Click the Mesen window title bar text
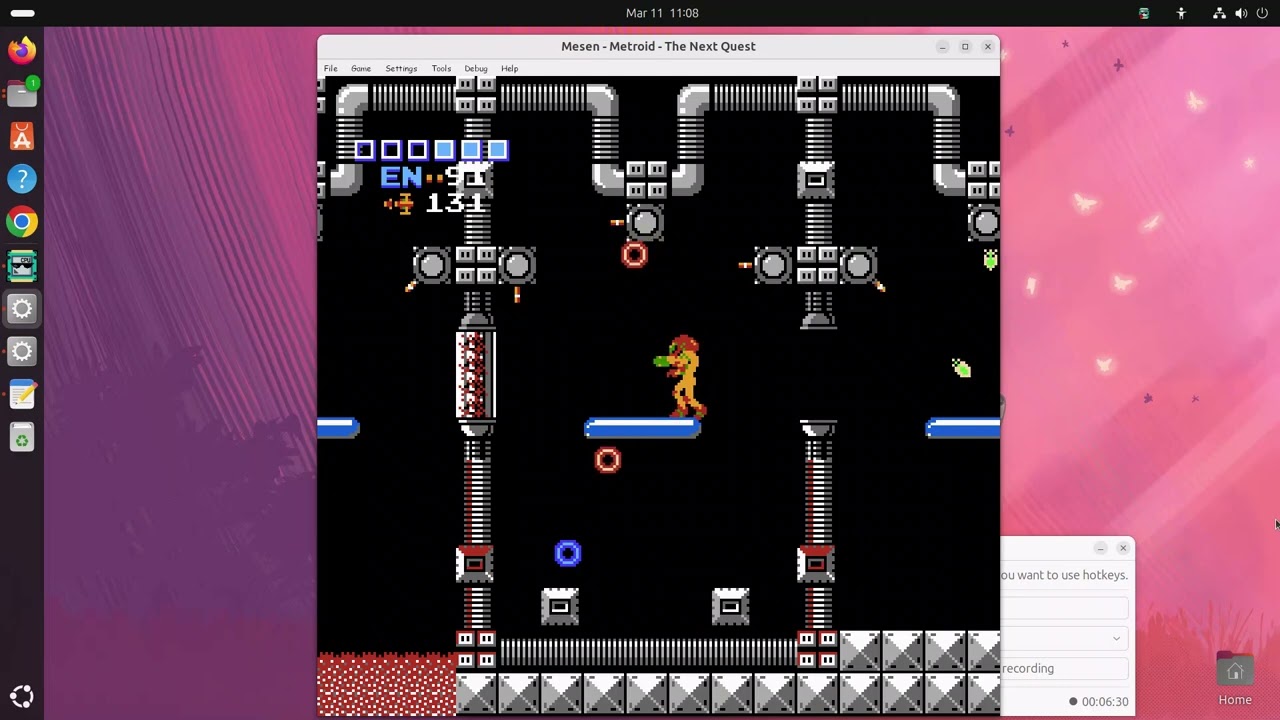Screen dimensions: 1280x720 [x=658, y=46]
